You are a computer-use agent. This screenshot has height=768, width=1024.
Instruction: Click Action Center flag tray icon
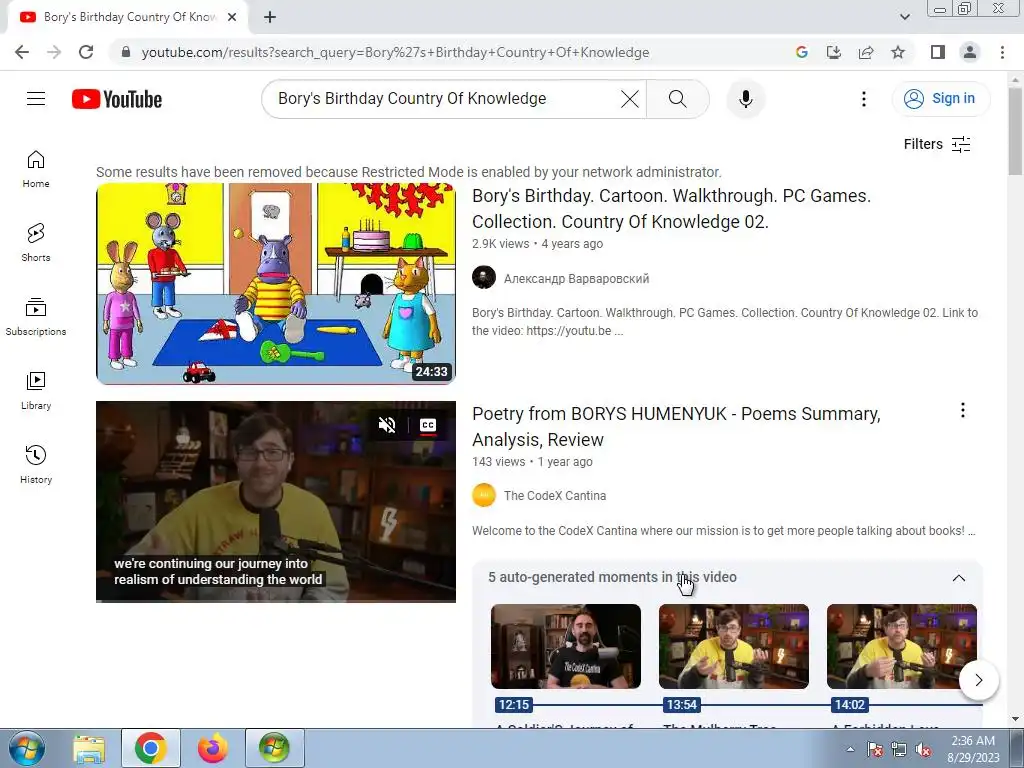(874, 750)
